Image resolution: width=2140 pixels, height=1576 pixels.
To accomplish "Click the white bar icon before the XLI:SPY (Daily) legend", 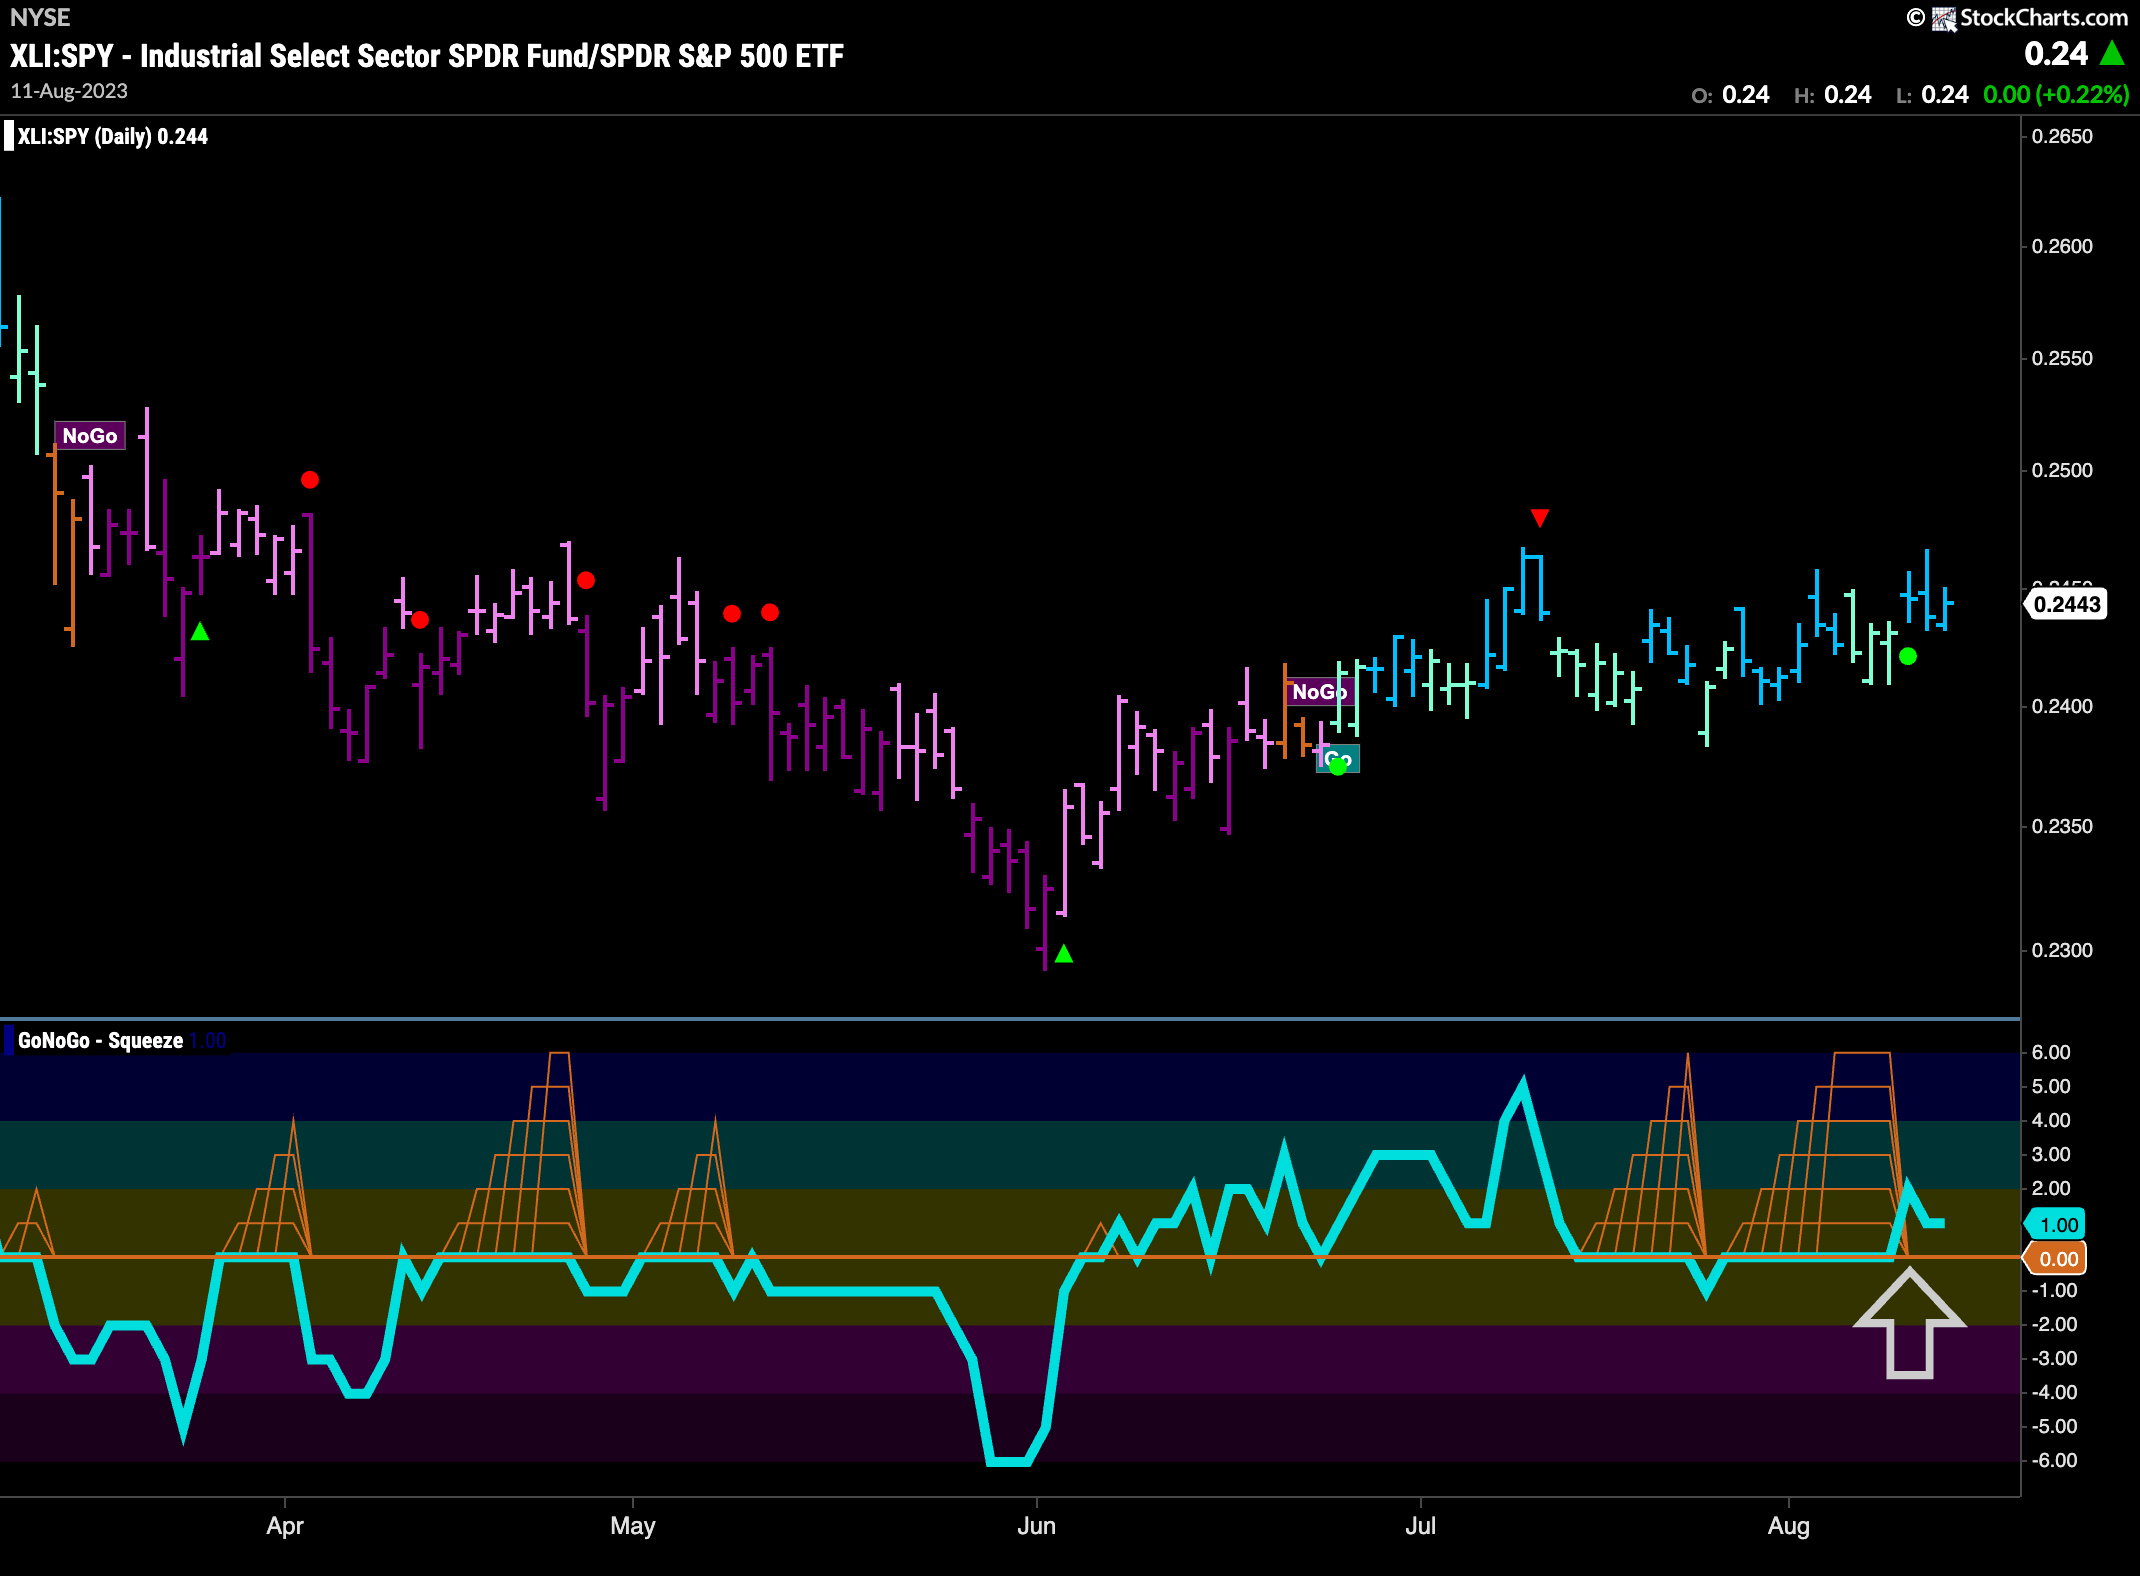I will point(9,136).
